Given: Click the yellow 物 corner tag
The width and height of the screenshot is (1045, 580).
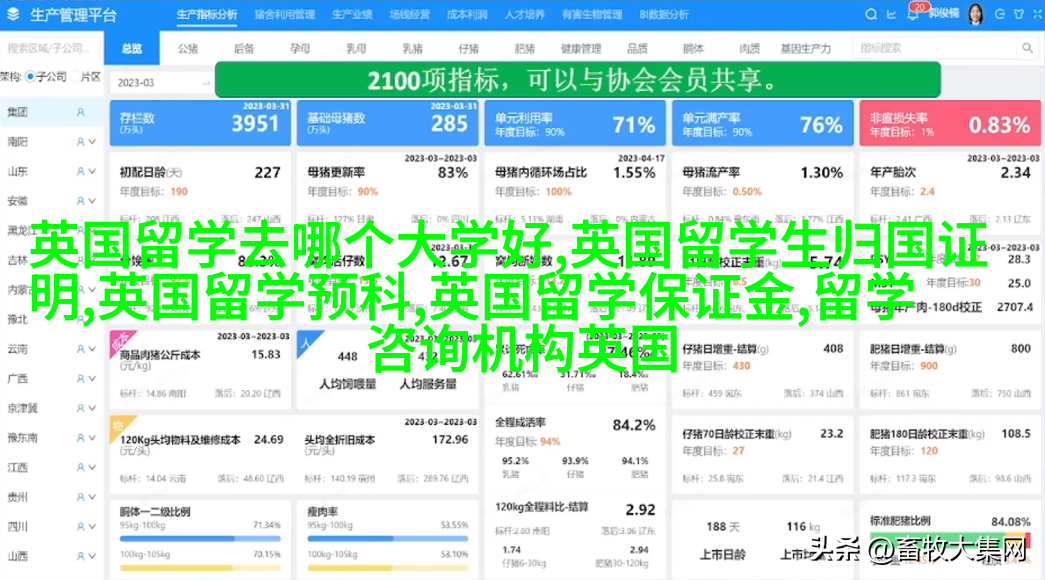Looking at the screenshot, I should pos(121,426).
